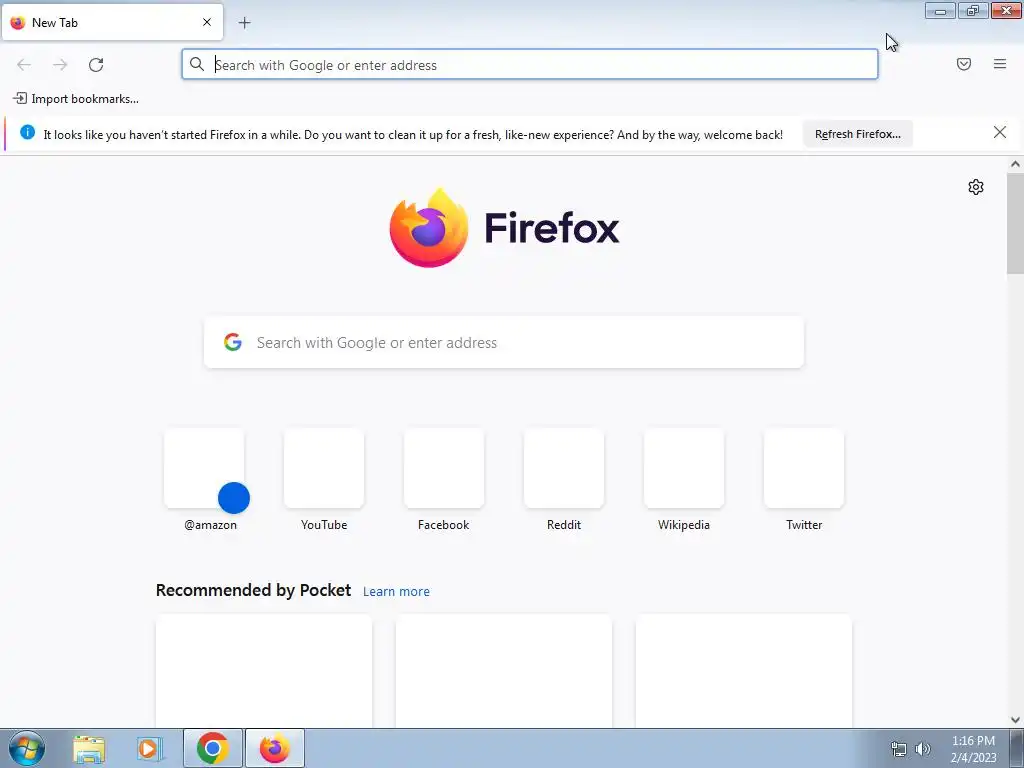Select the New Tab browser tab
The image size is (1024, 768).
(112, 22)
